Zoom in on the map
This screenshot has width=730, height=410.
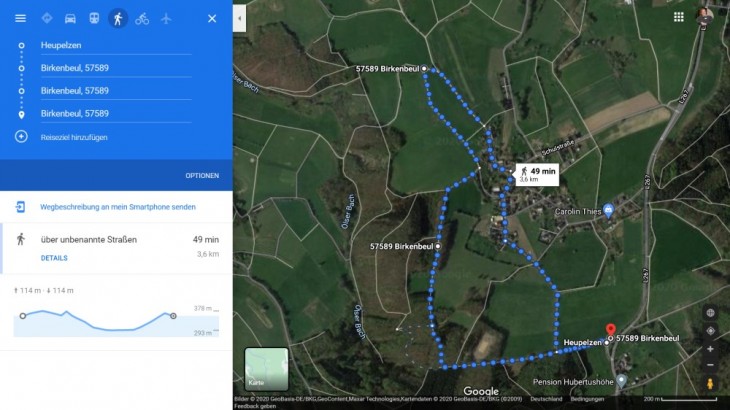(710, 349)
